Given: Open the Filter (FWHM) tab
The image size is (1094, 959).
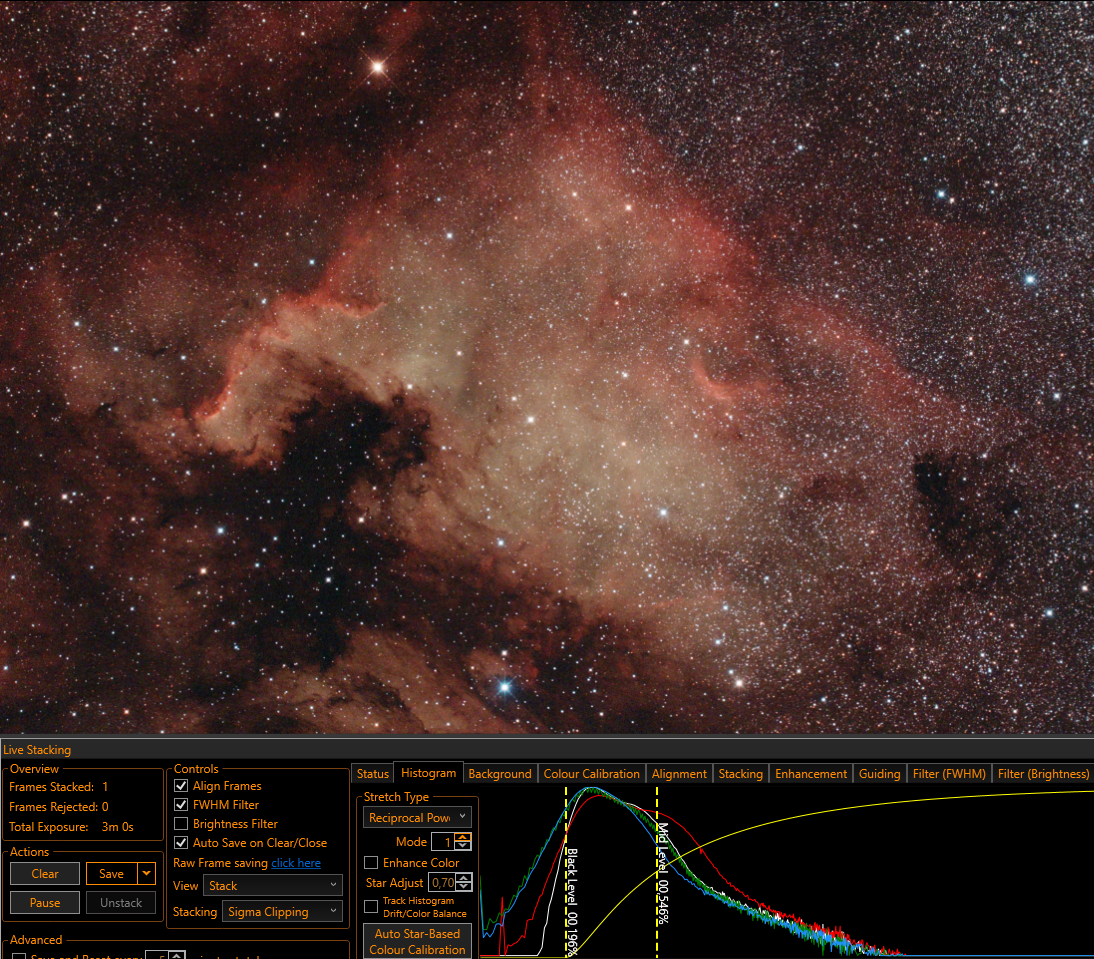Looking at the screenshot, I should 949,773.
